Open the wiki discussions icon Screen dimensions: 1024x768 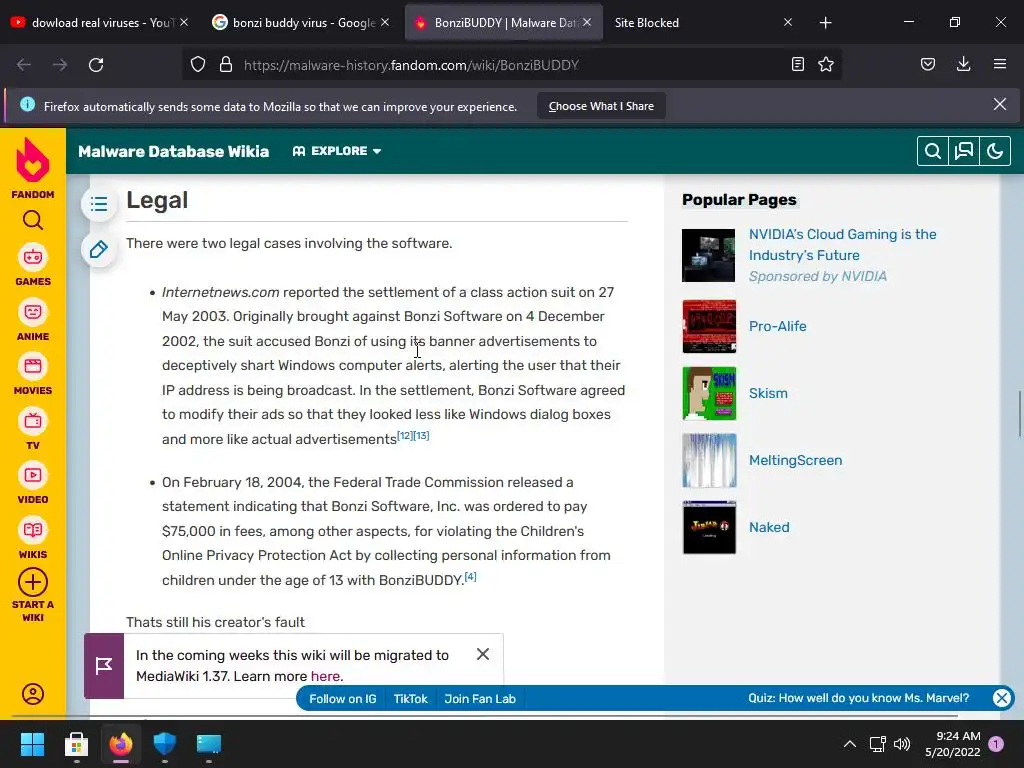[964, 152]
